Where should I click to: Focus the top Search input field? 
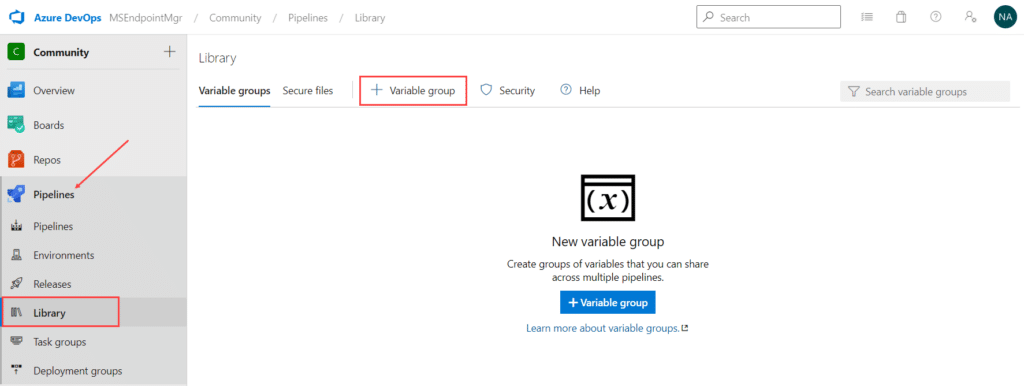point(769,18)
